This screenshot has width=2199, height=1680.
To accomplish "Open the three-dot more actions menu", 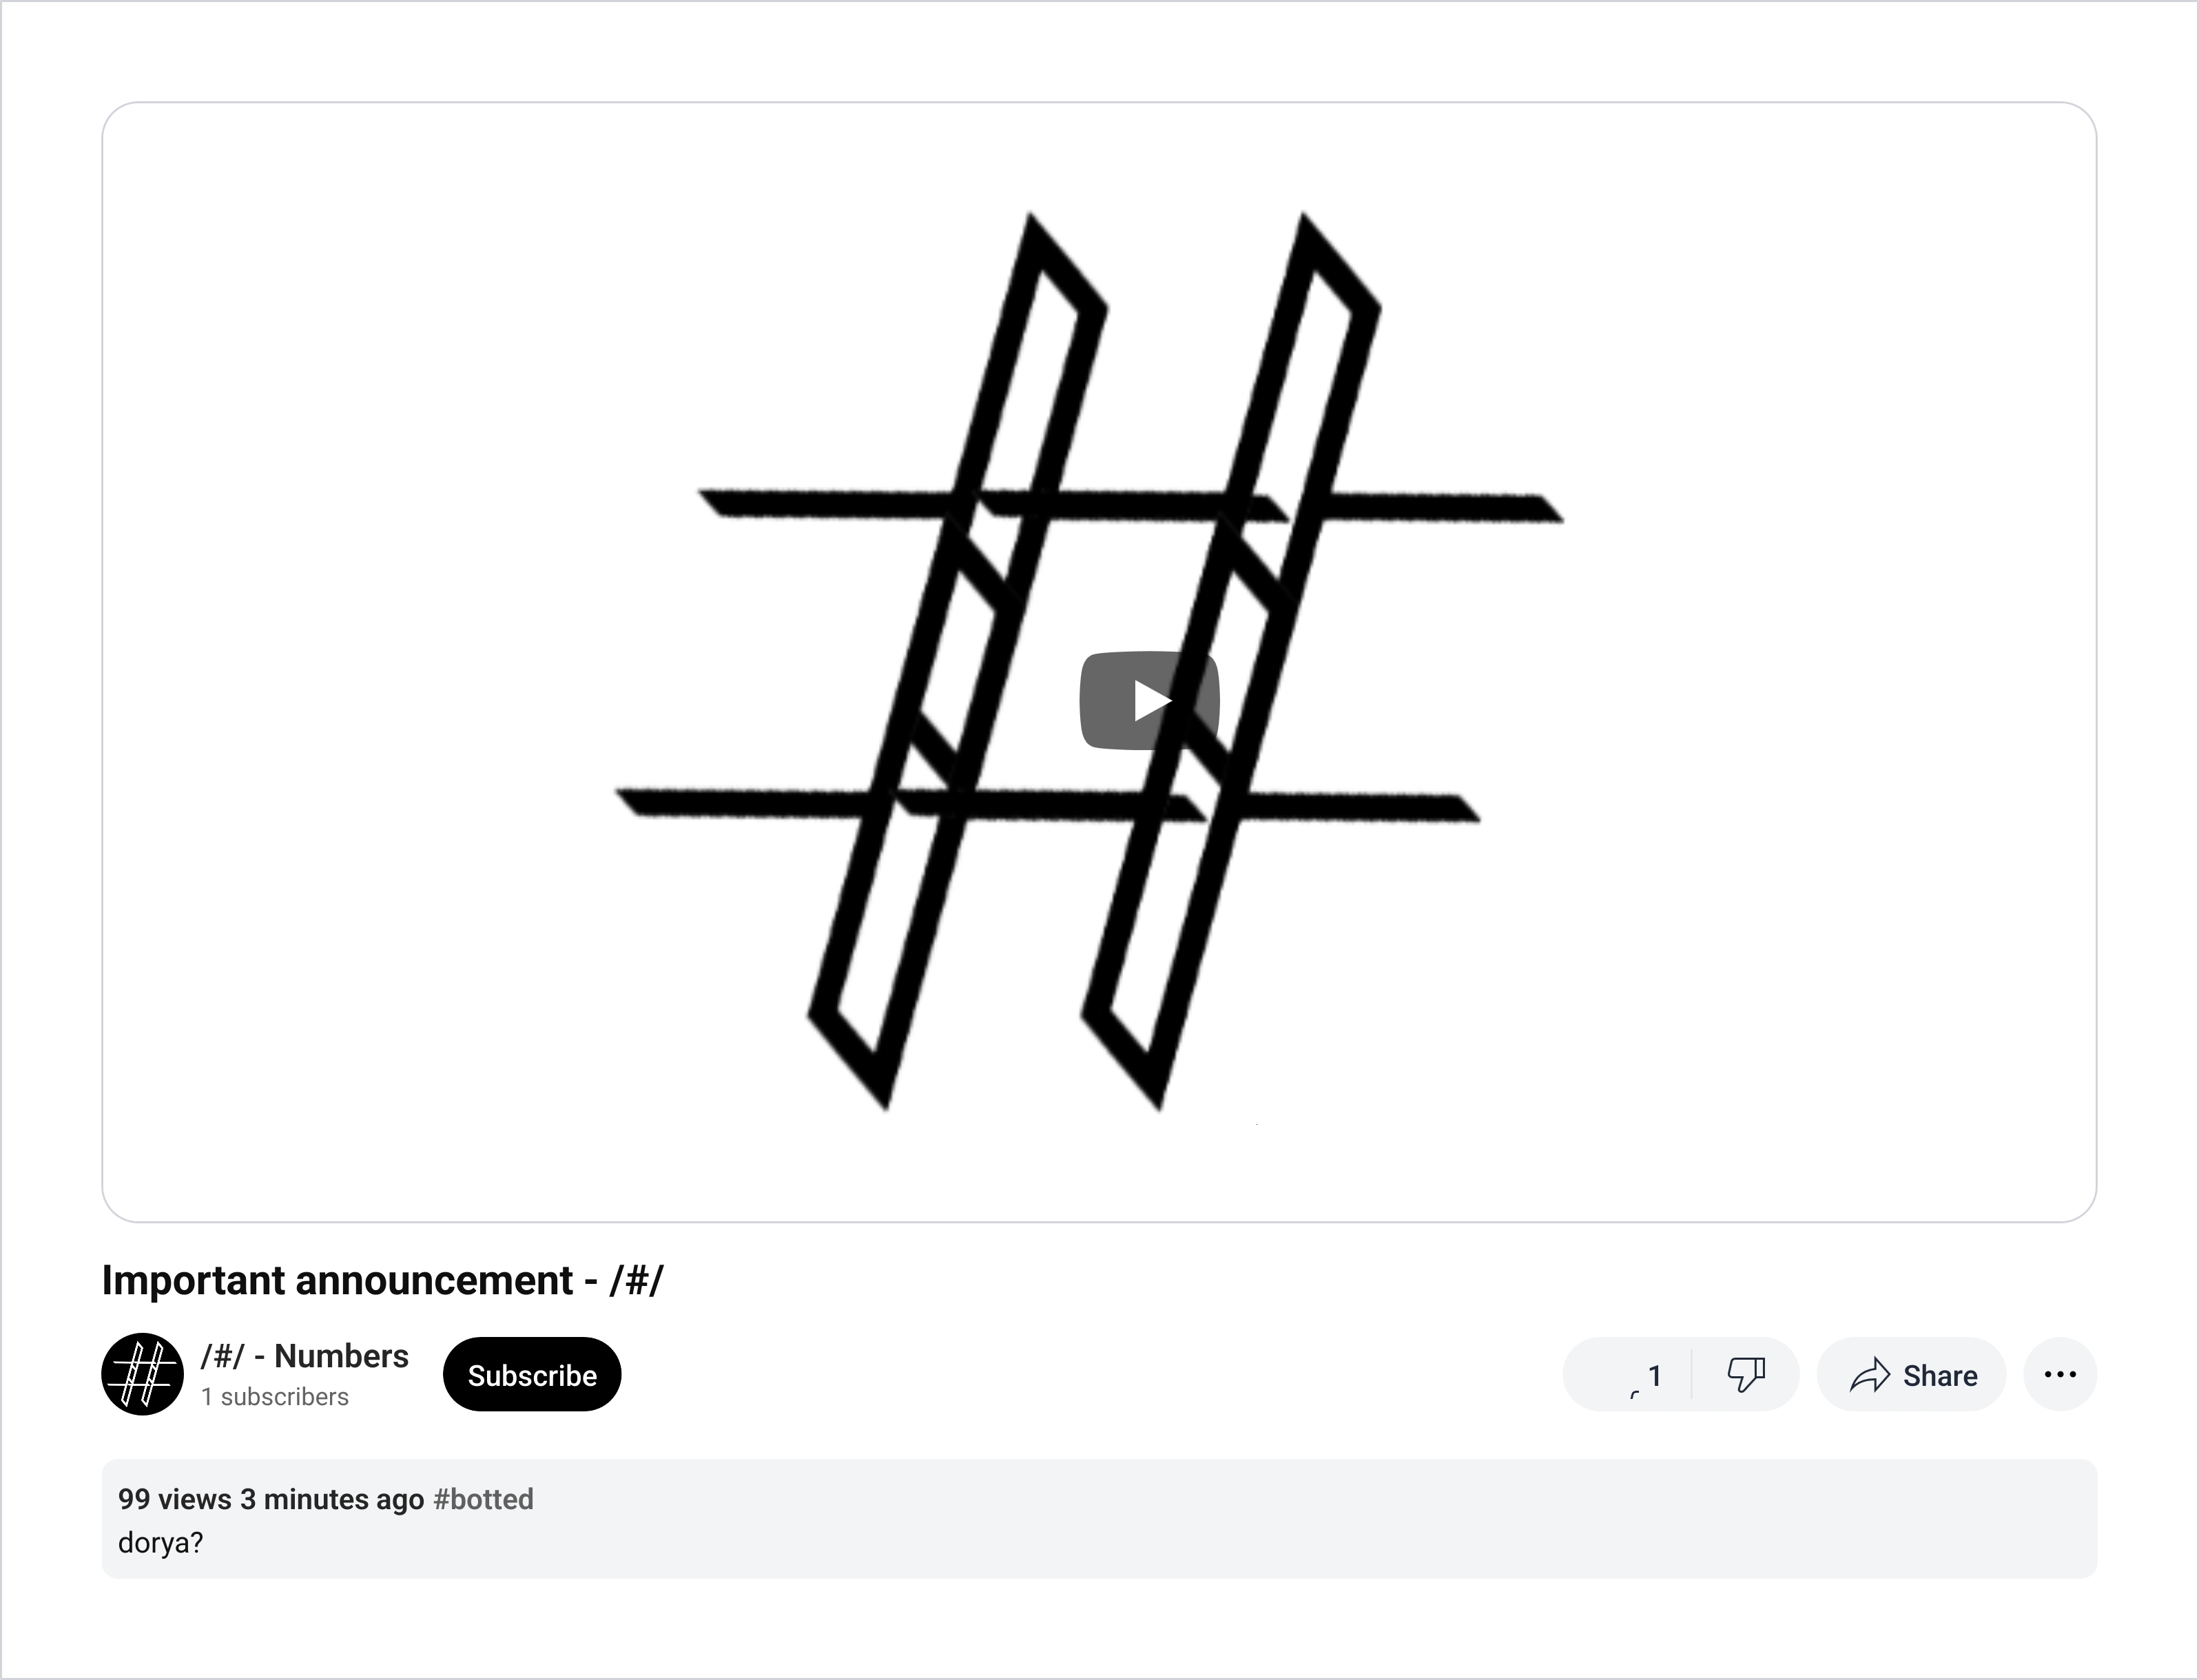I will (x=2060, y=1374).
